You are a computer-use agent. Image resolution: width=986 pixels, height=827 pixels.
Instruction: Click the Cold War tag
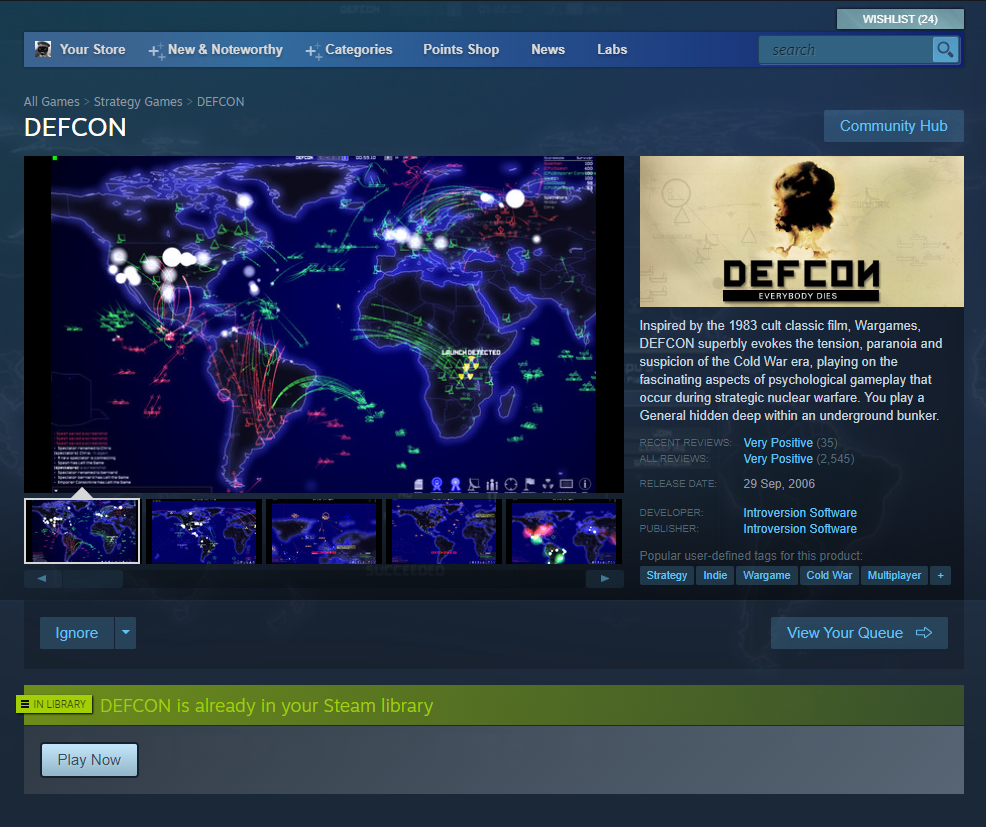(829, 575)
